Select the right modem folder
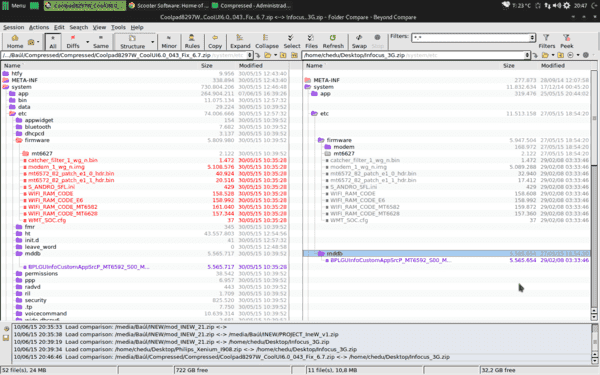 [344, 147]
